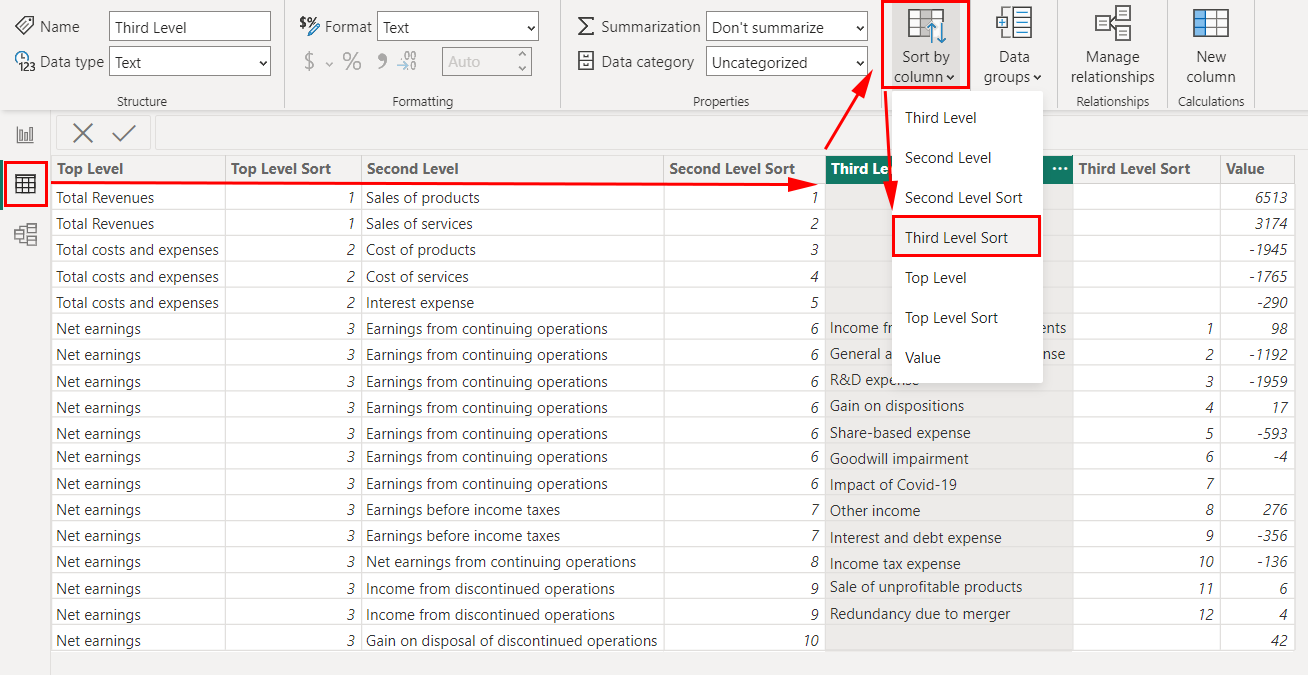Create a New column
Screen dimensions: 1308x675
click(1211, 47)
